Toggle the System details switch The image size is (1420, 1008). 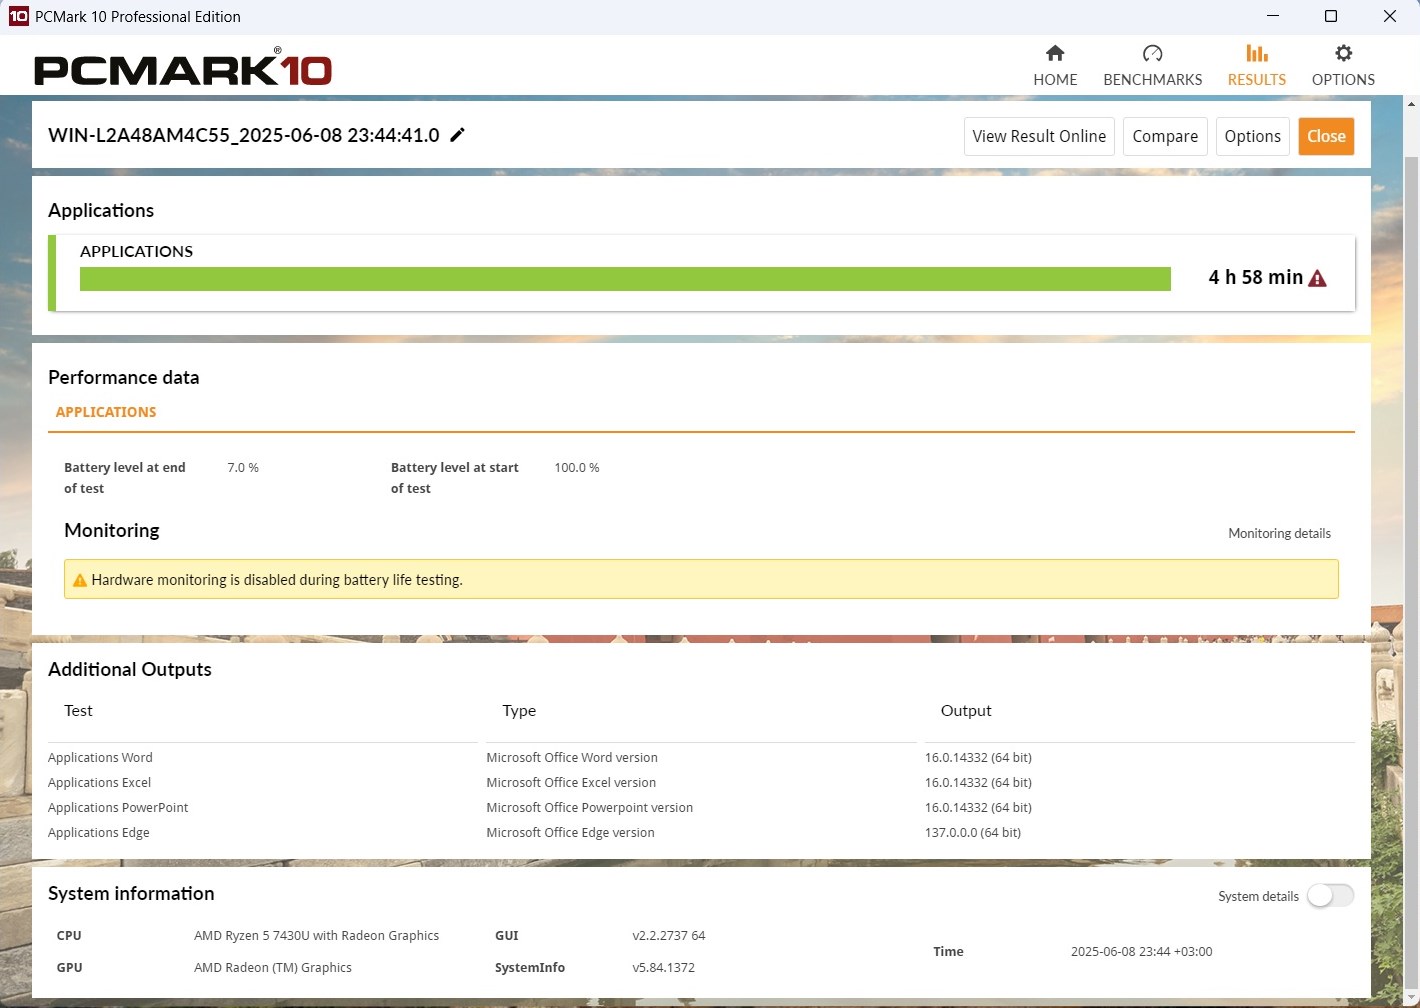click(1330, 896)
